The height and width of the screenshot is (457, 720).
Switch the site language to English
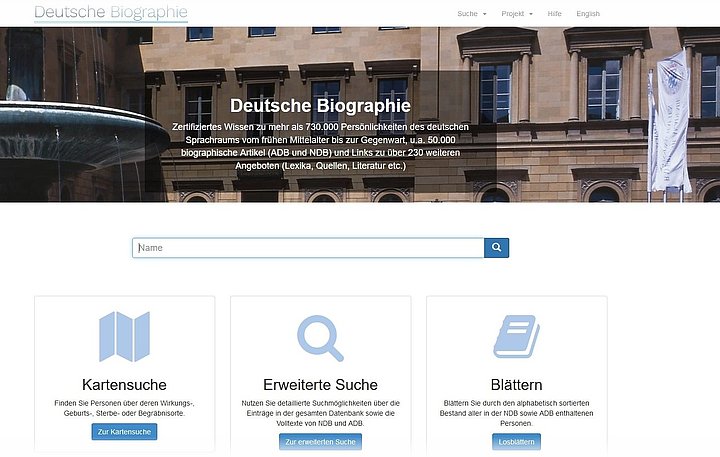(588, 14)
